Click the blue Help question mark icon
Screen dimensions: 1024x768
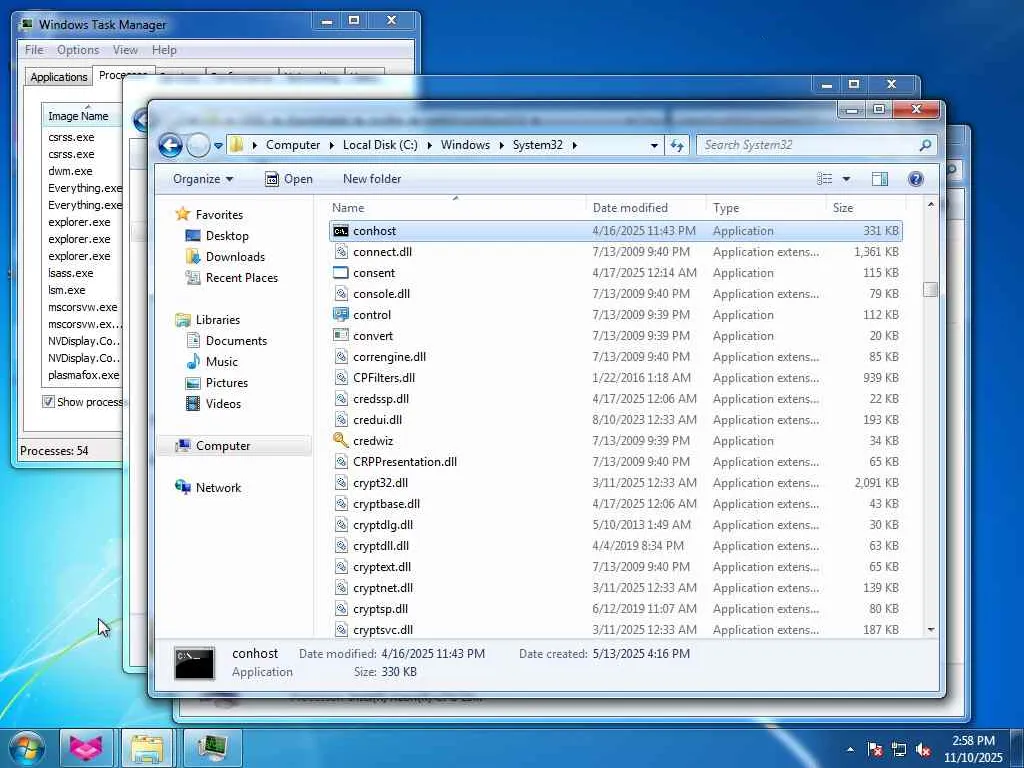(x=916, y=179)
